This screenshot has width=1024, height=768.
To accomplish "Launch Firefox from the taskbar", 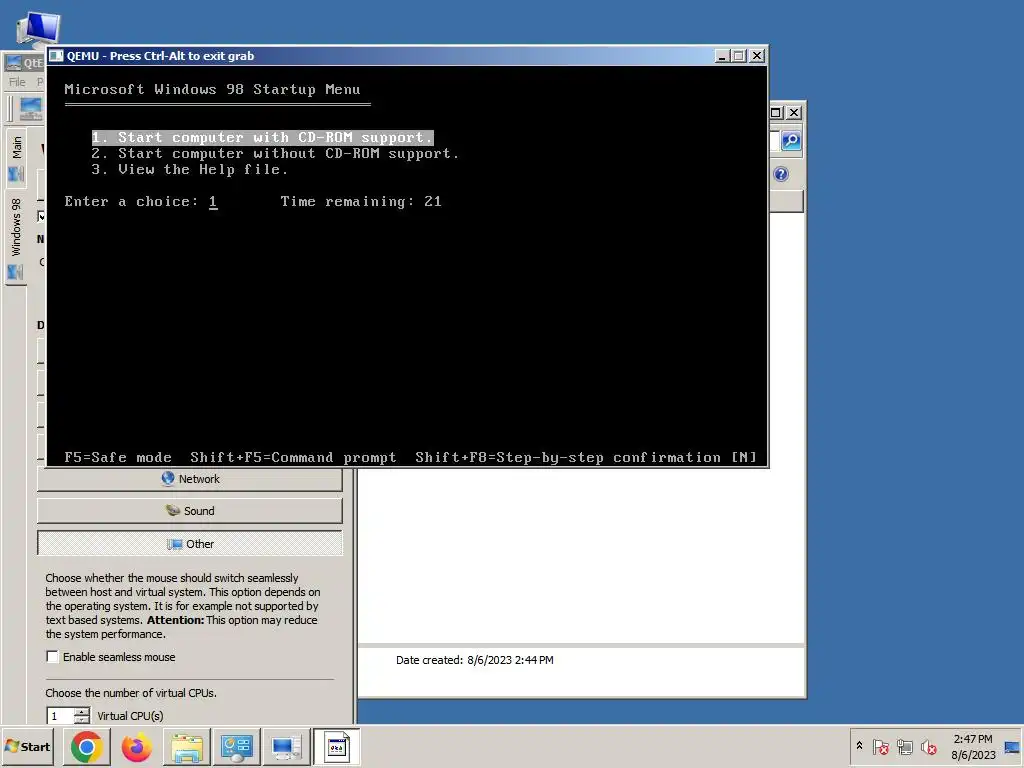I will point(136,746).
